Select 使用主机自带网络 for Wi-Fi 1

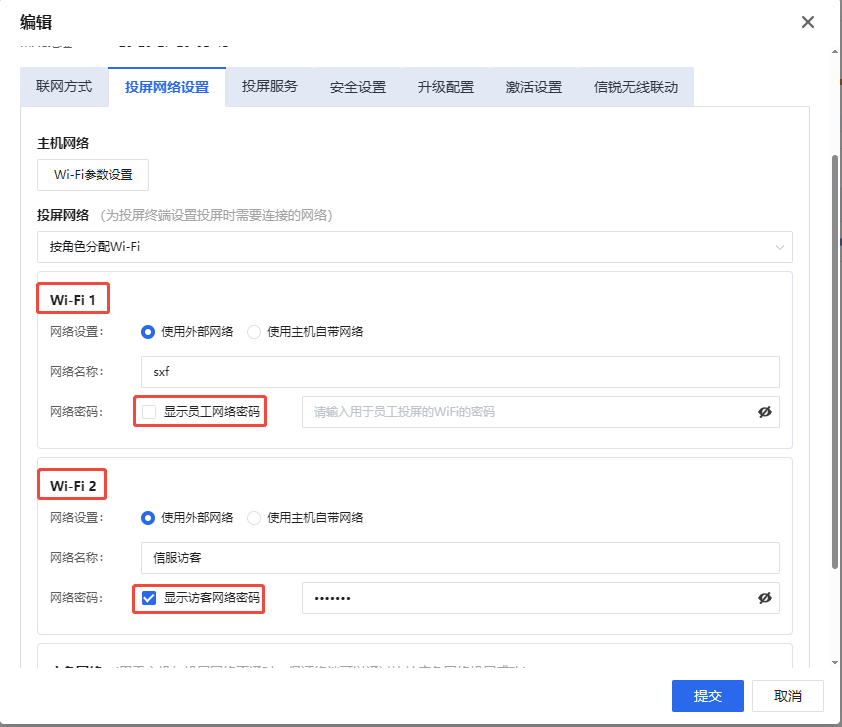click(254, 332)
